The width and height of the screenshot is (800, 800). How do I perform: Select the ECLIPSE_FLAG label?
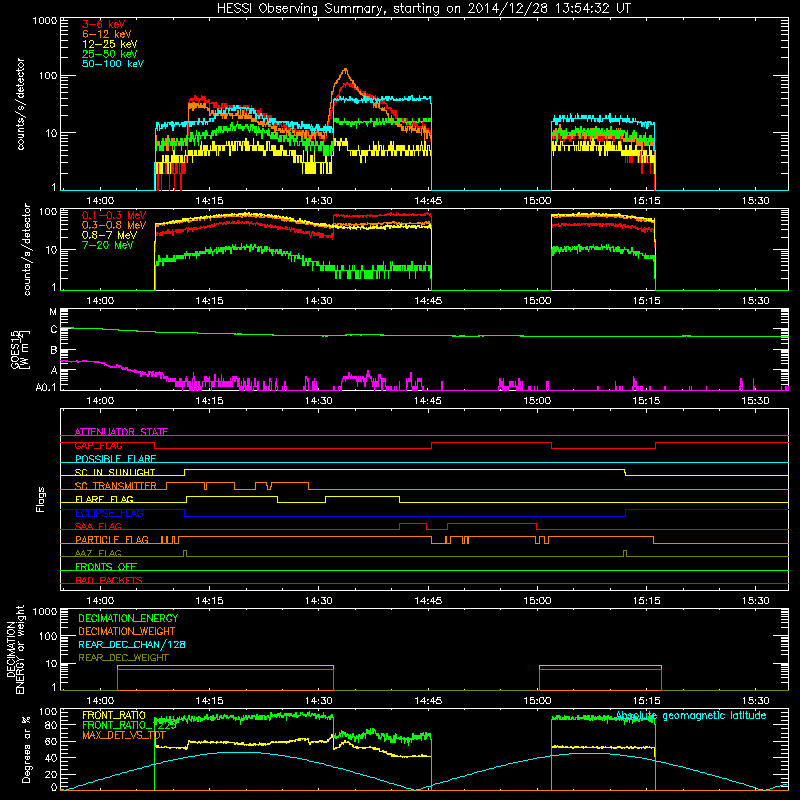point(109,513)
